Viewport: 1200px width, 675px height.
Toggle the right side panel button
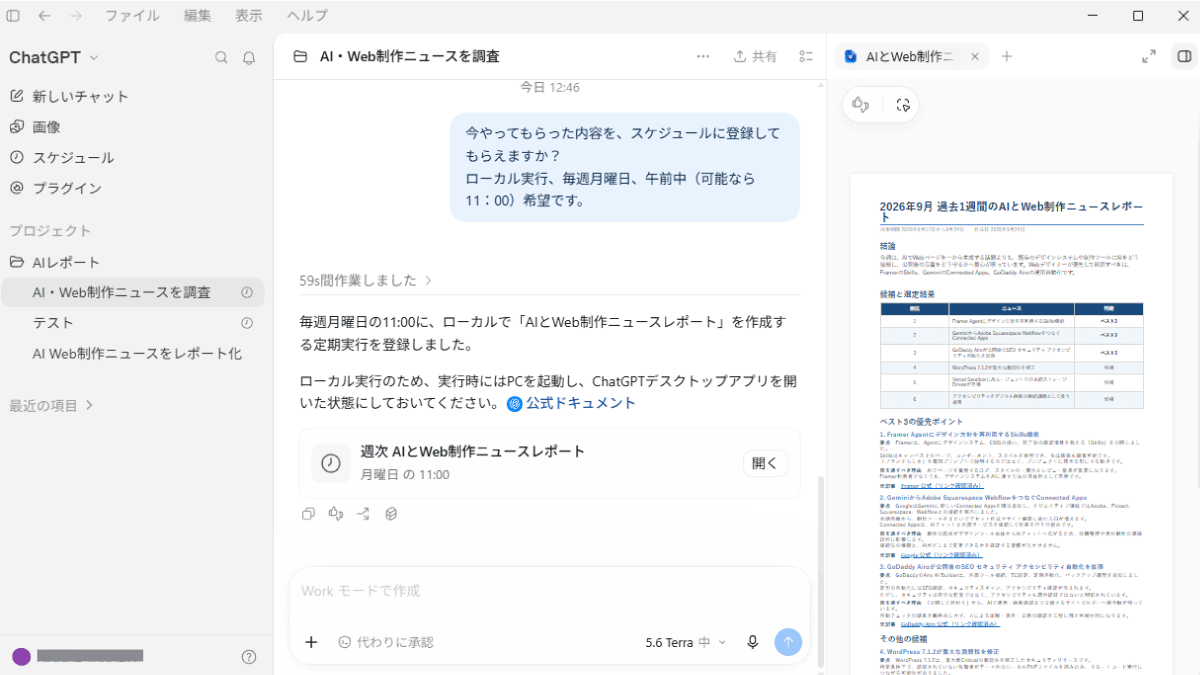click(1184, 56)
